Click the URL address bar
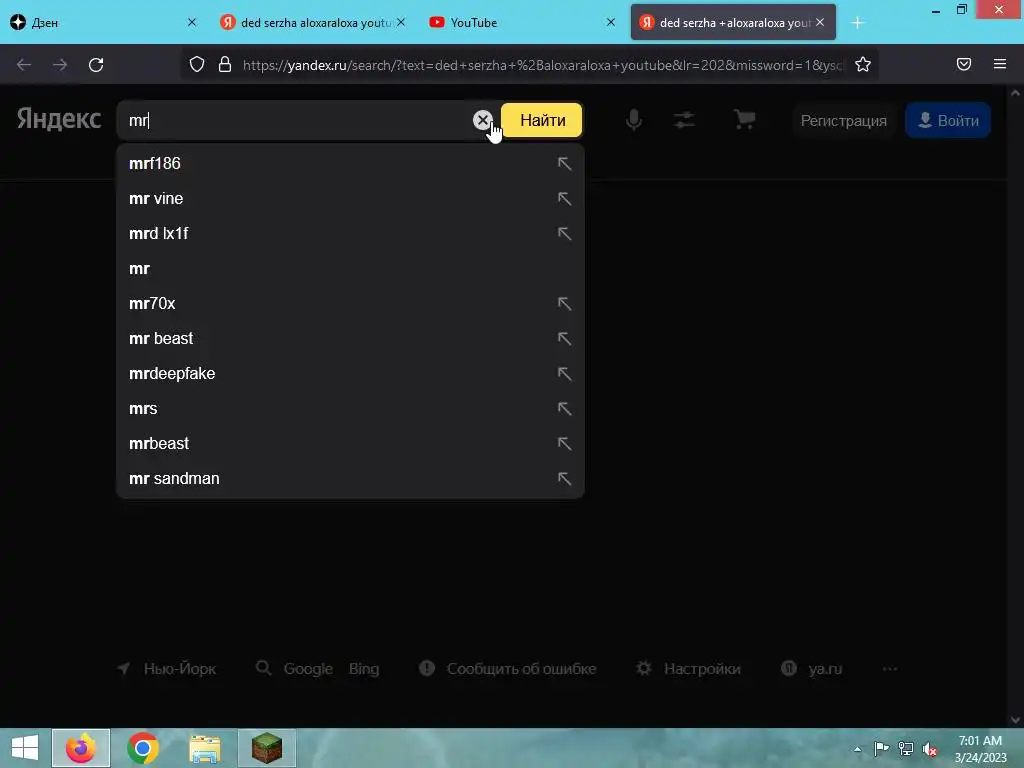 pyautogui.click(x=542, y=65)
